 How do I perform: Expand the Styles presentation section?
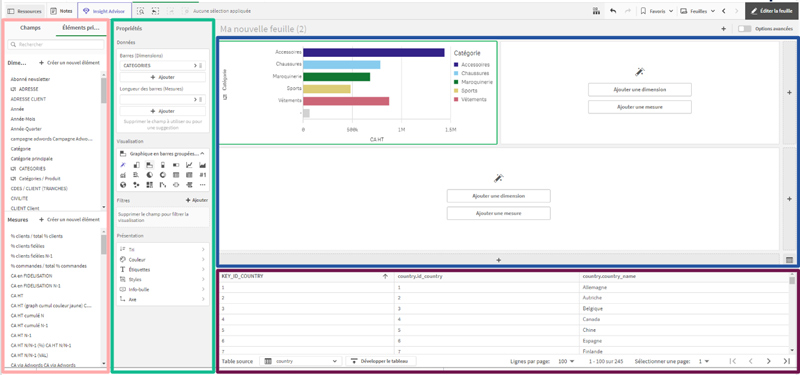[163, 279]
